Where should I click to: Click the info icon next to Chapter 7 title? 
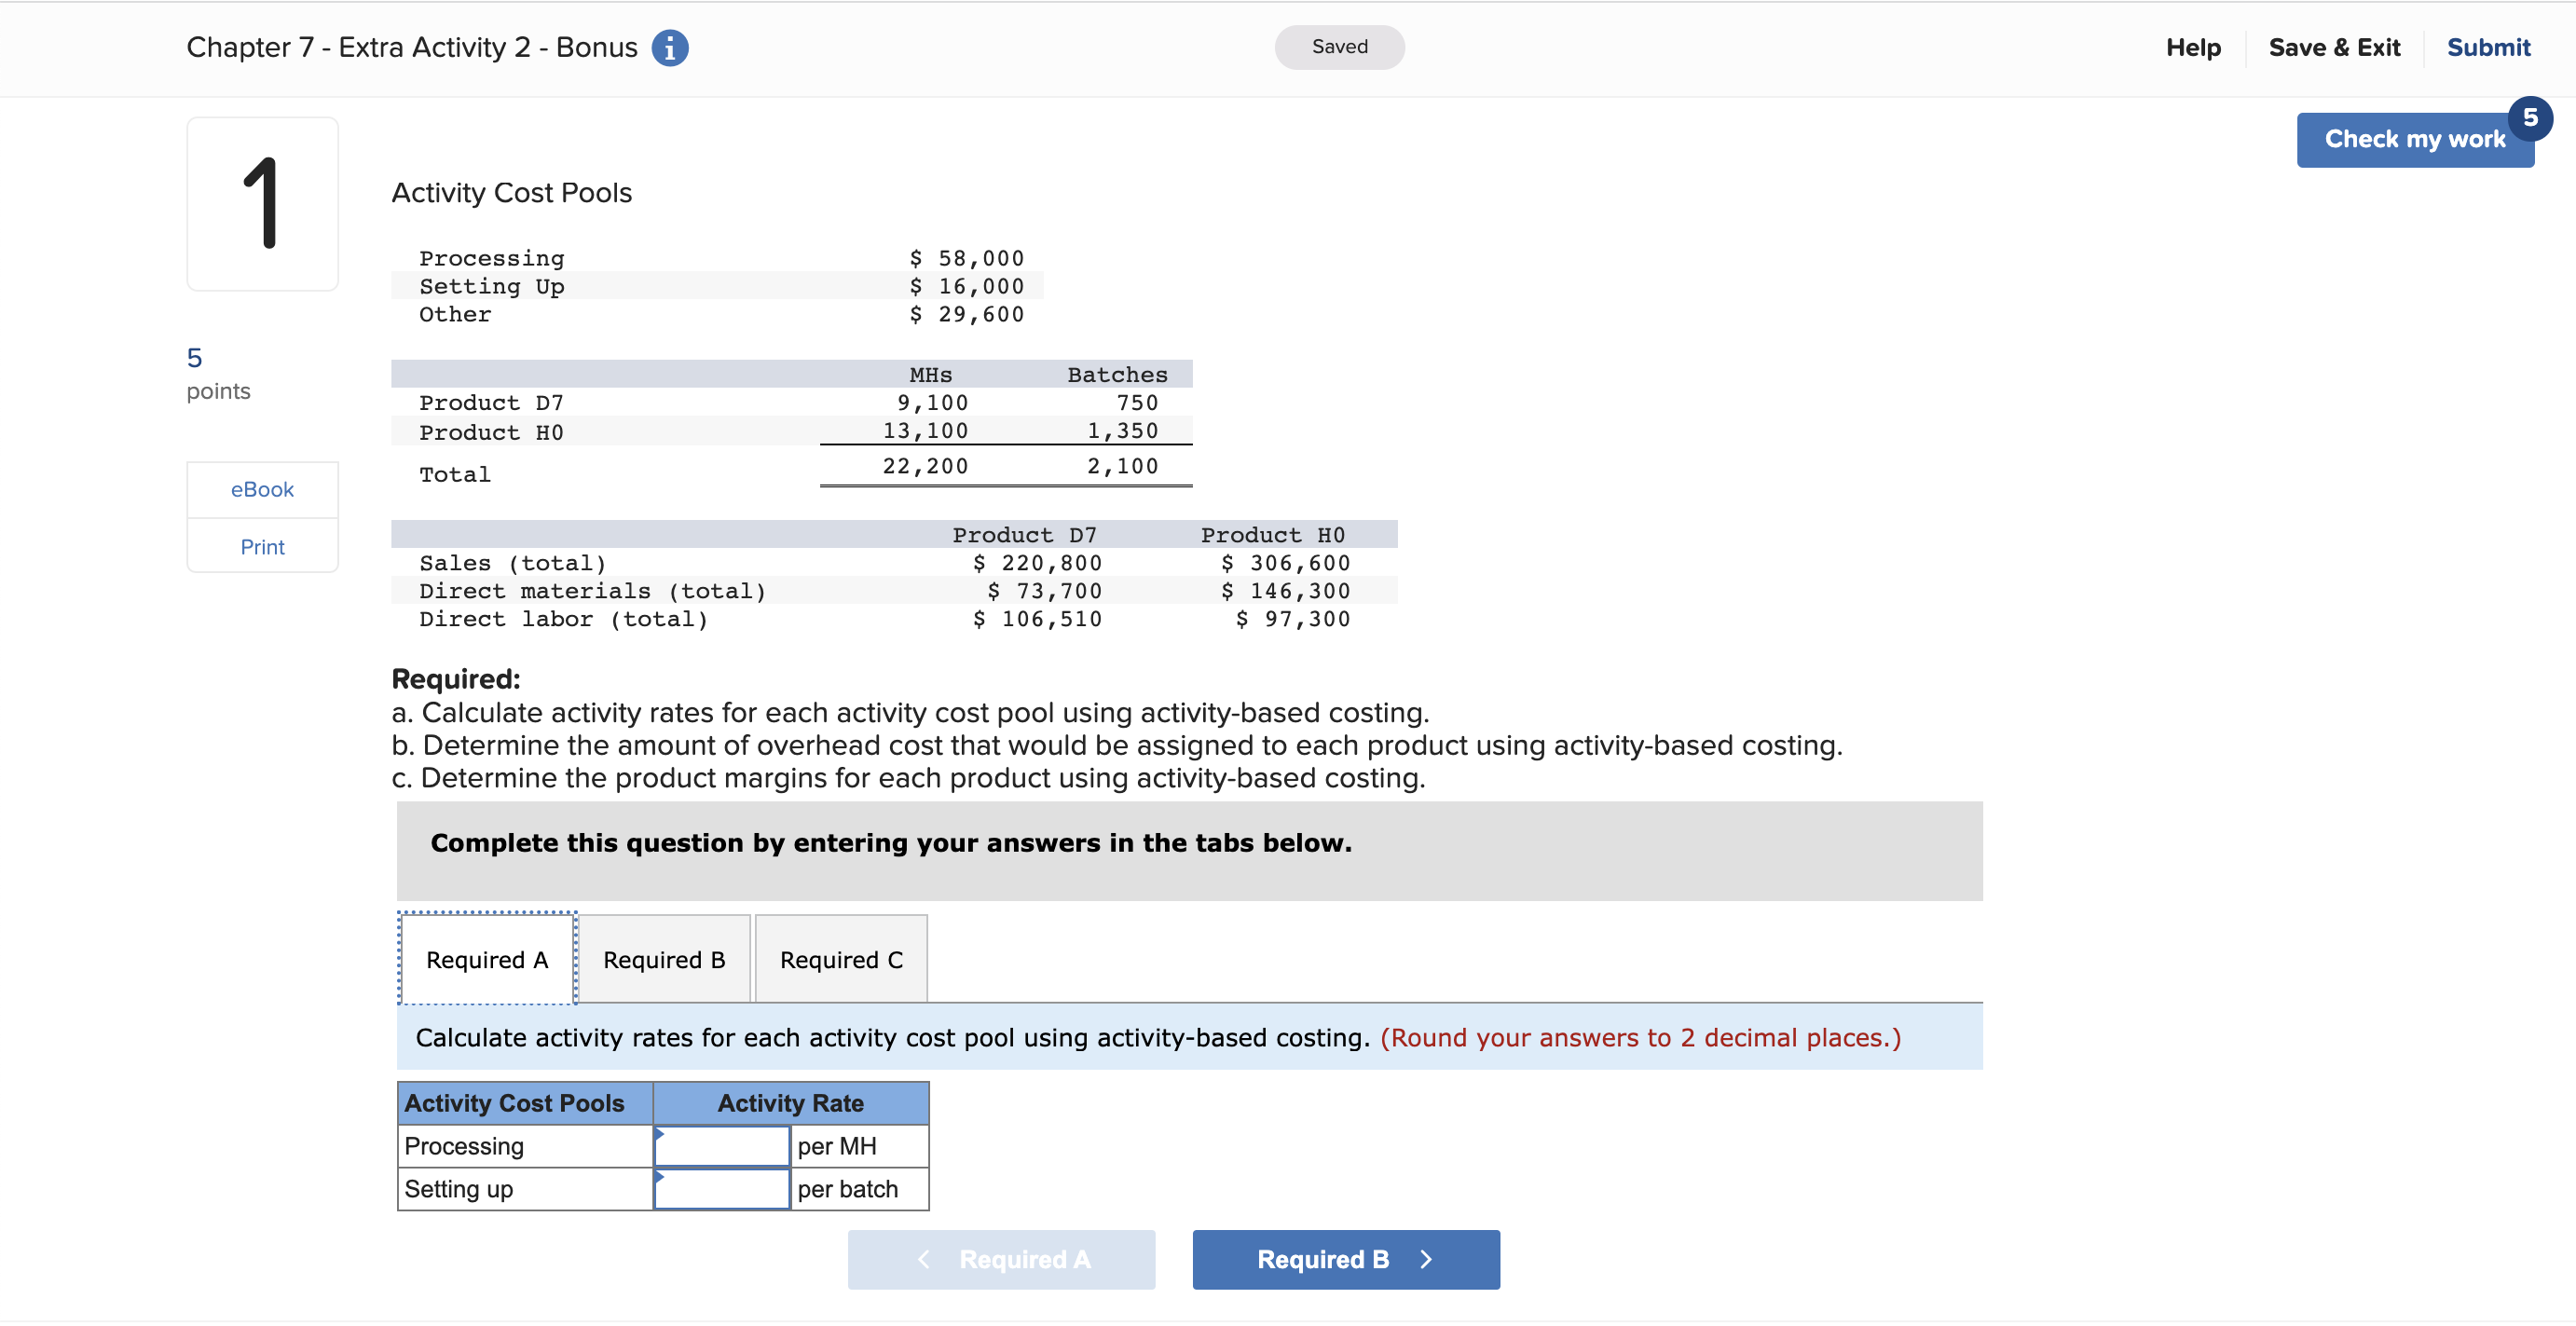pyautogui.click(x=669, y=47)
